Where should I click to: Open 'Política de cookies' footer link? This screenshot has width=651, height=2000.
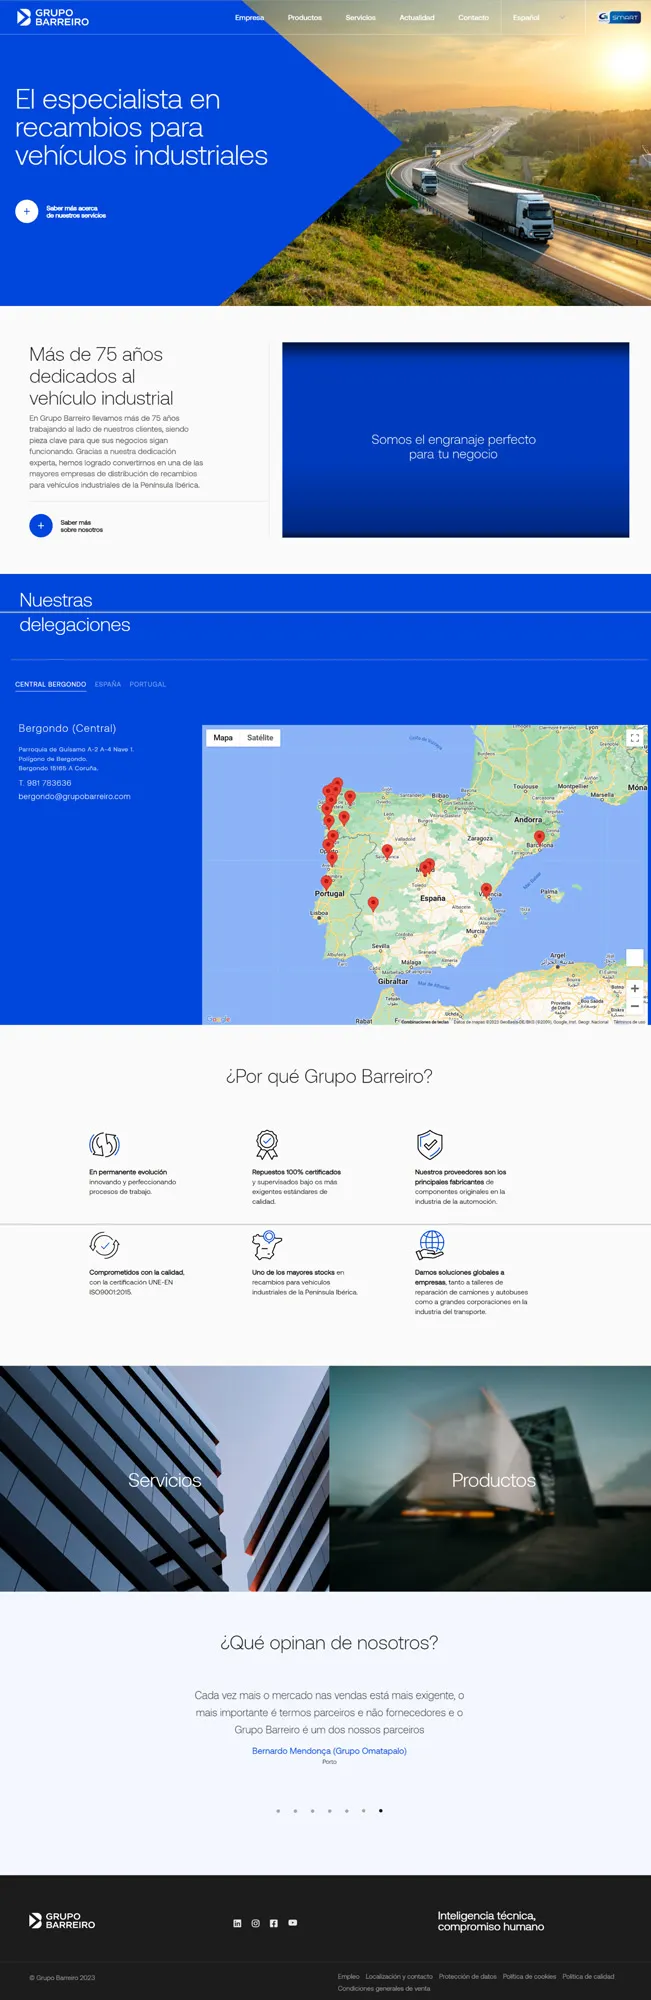(x=529, y=1977)
